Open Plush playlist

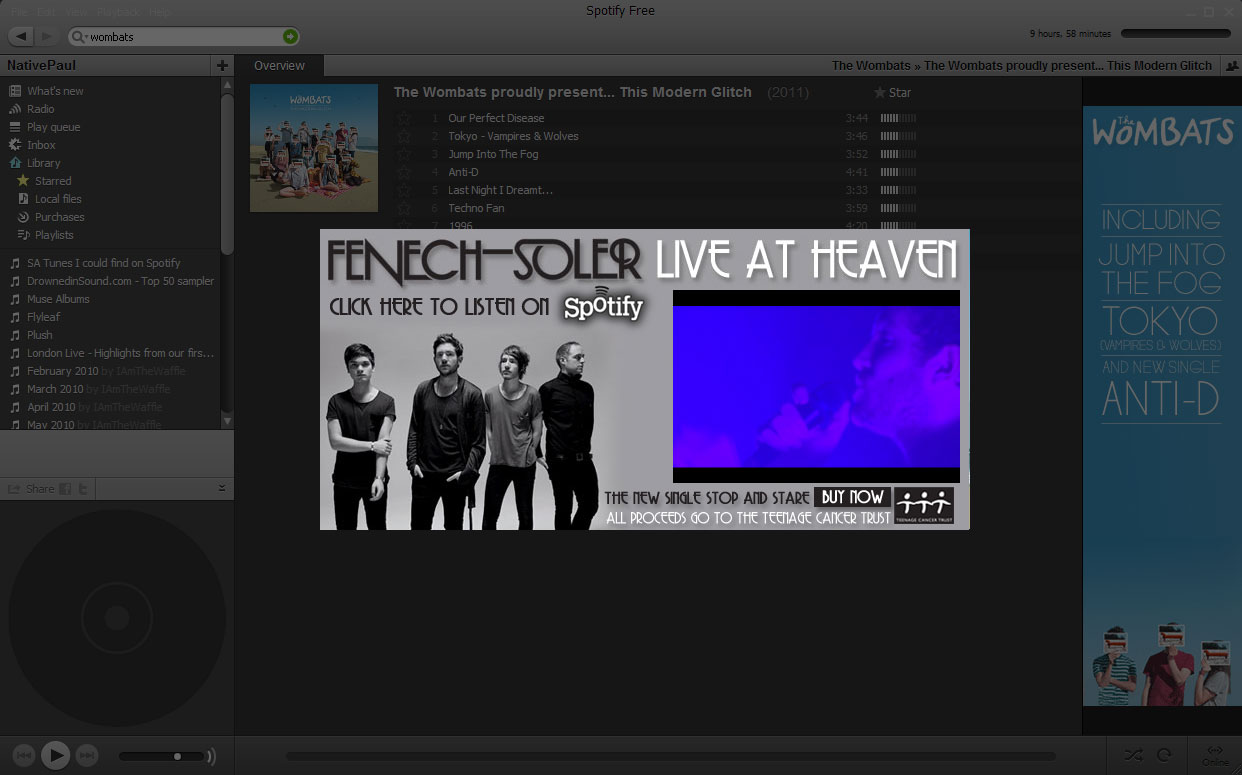[x=40, y=335]
